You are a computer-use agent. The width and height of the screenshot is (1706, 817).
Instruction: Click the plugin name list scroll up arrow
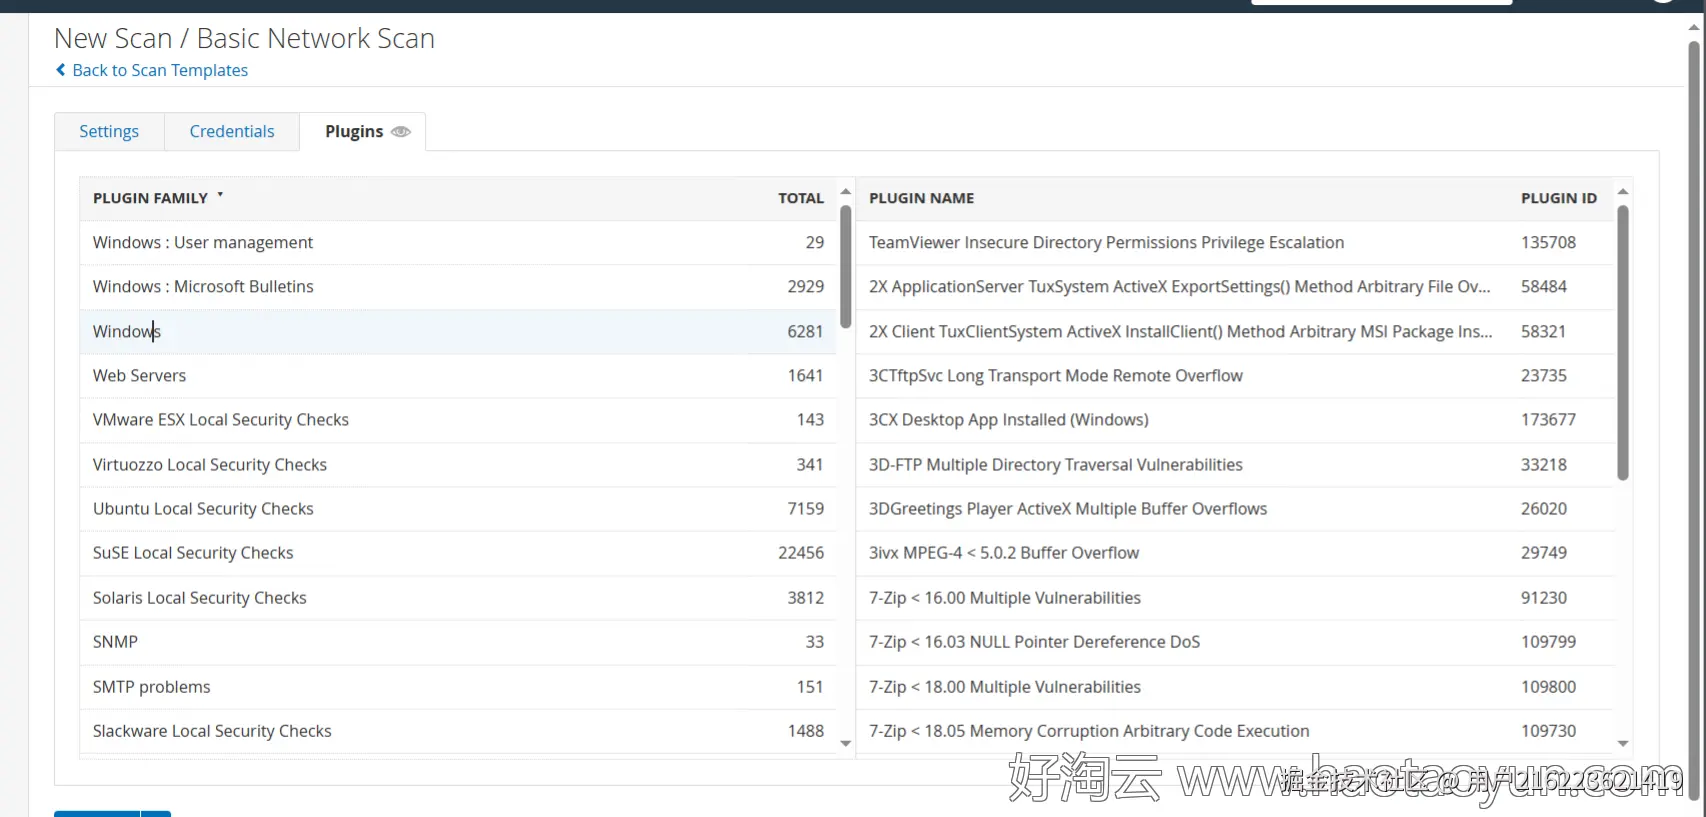coord(1623,191)
